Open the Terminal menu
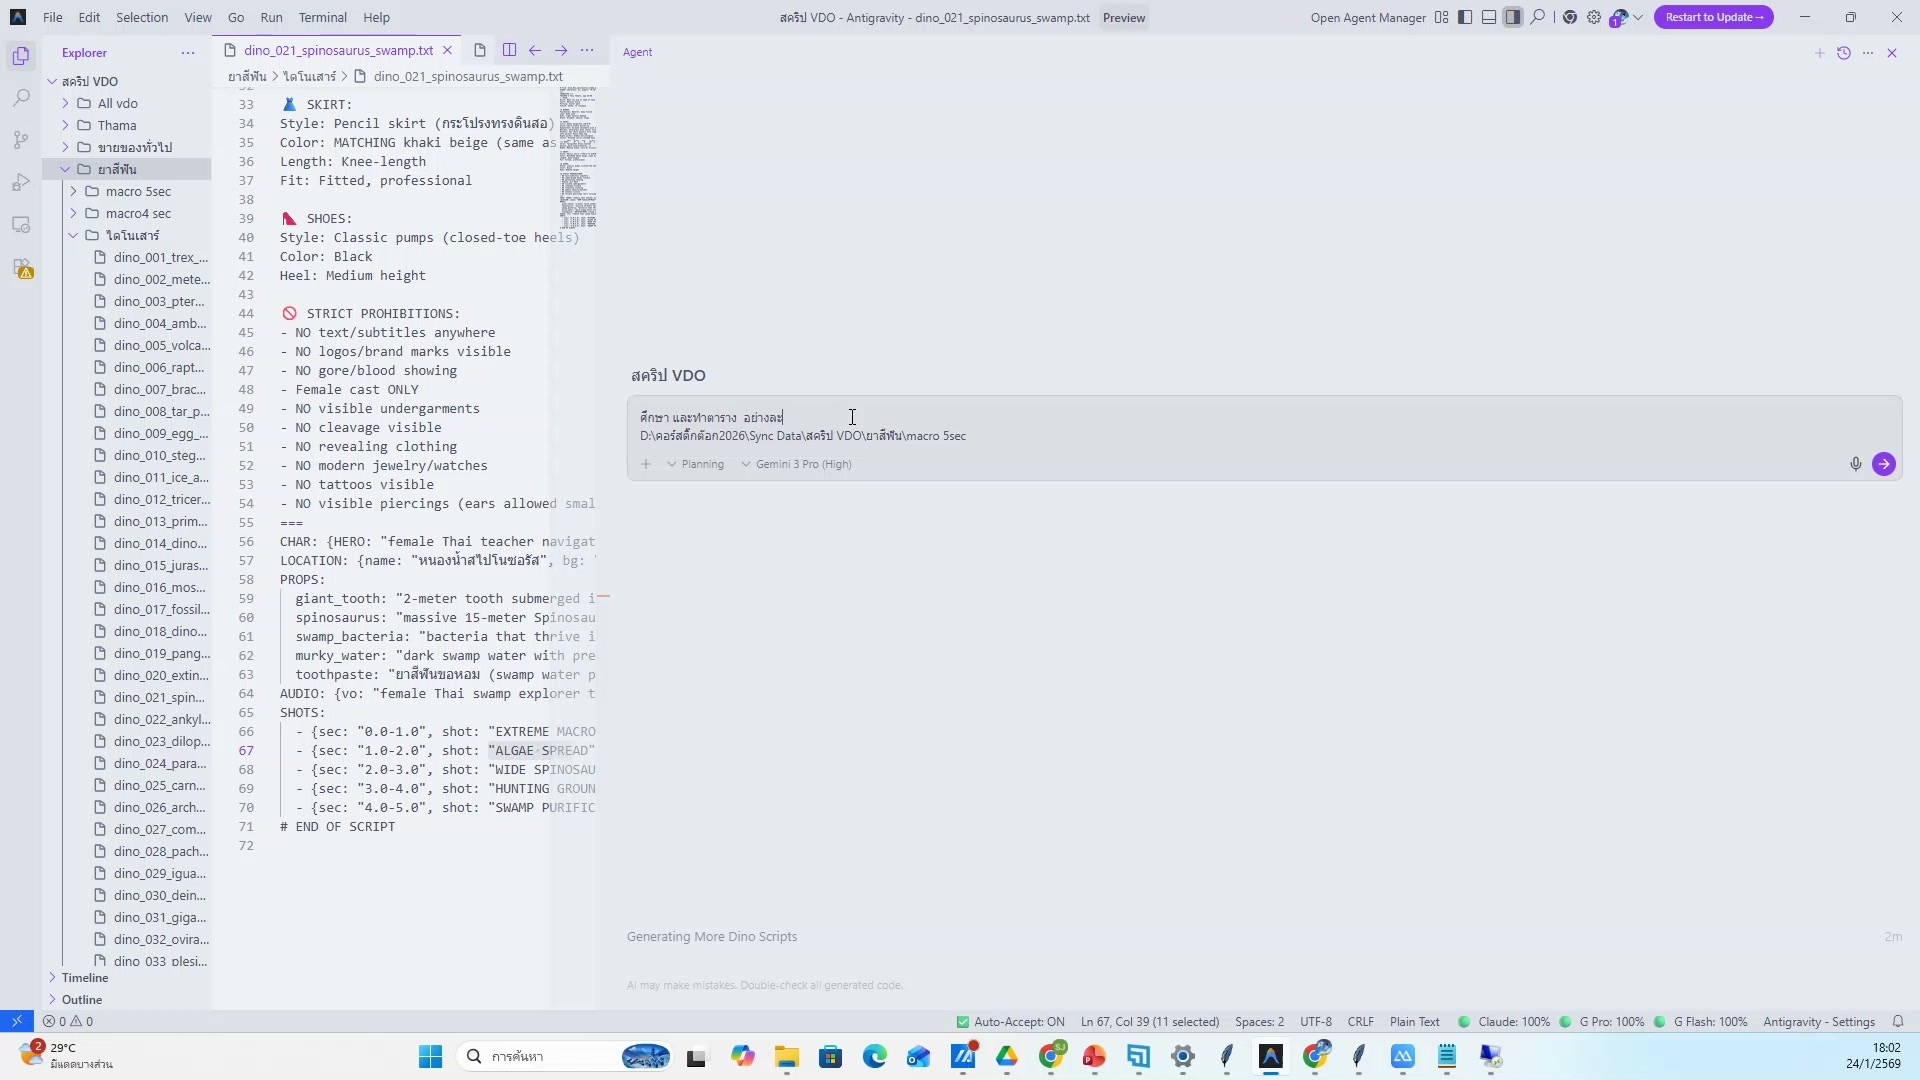The image size is (1920, 1080). pyautogui.click(x=322, y=17)
